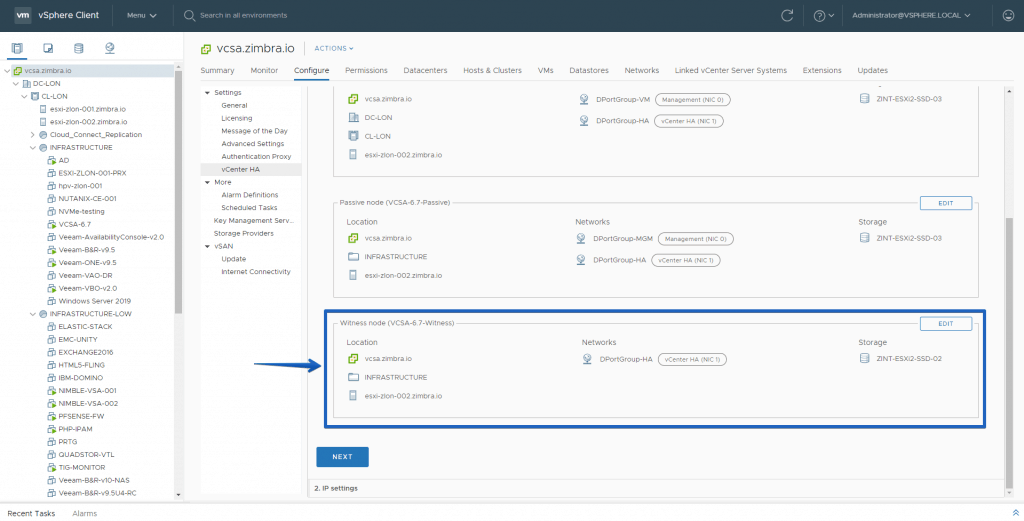Collapse the vSAN section in Configure
Screen dimensions: 1024x521
pyautogui.click(x=208, y=246)
